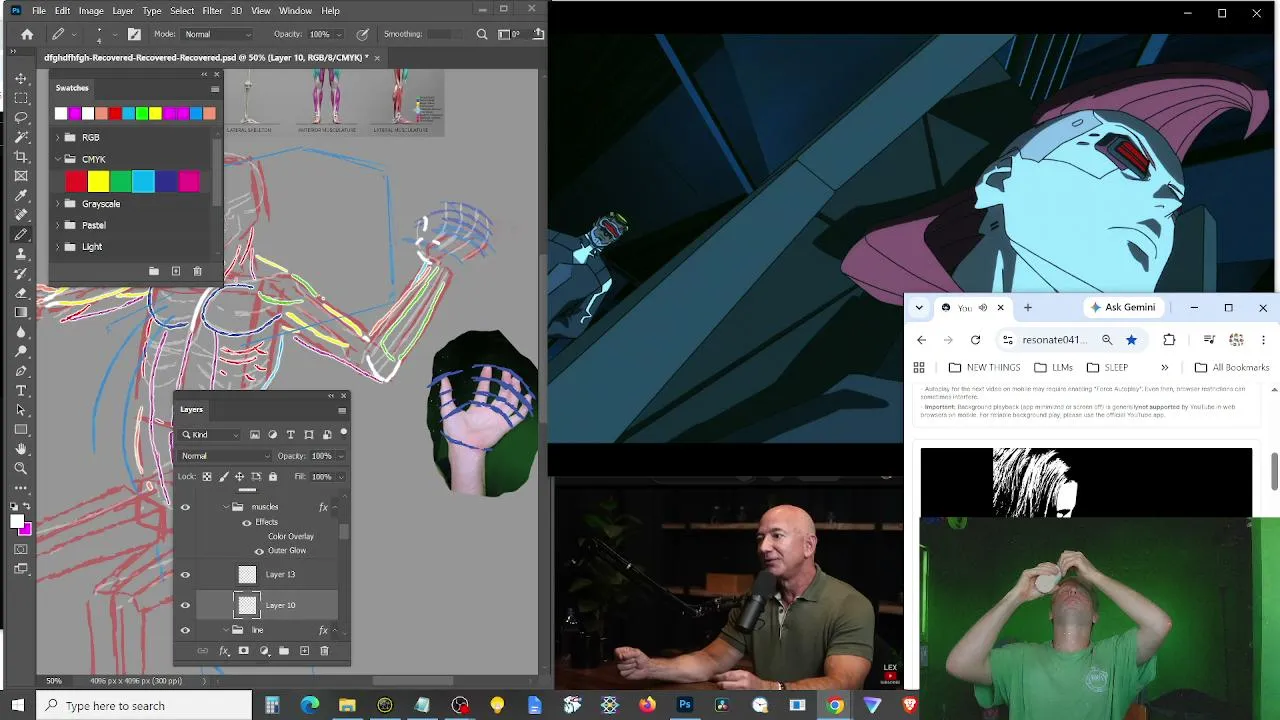Pick the yellow swatch in the CMYK group
This screenshot has height=720, width=1280.
tap(98, 181)
